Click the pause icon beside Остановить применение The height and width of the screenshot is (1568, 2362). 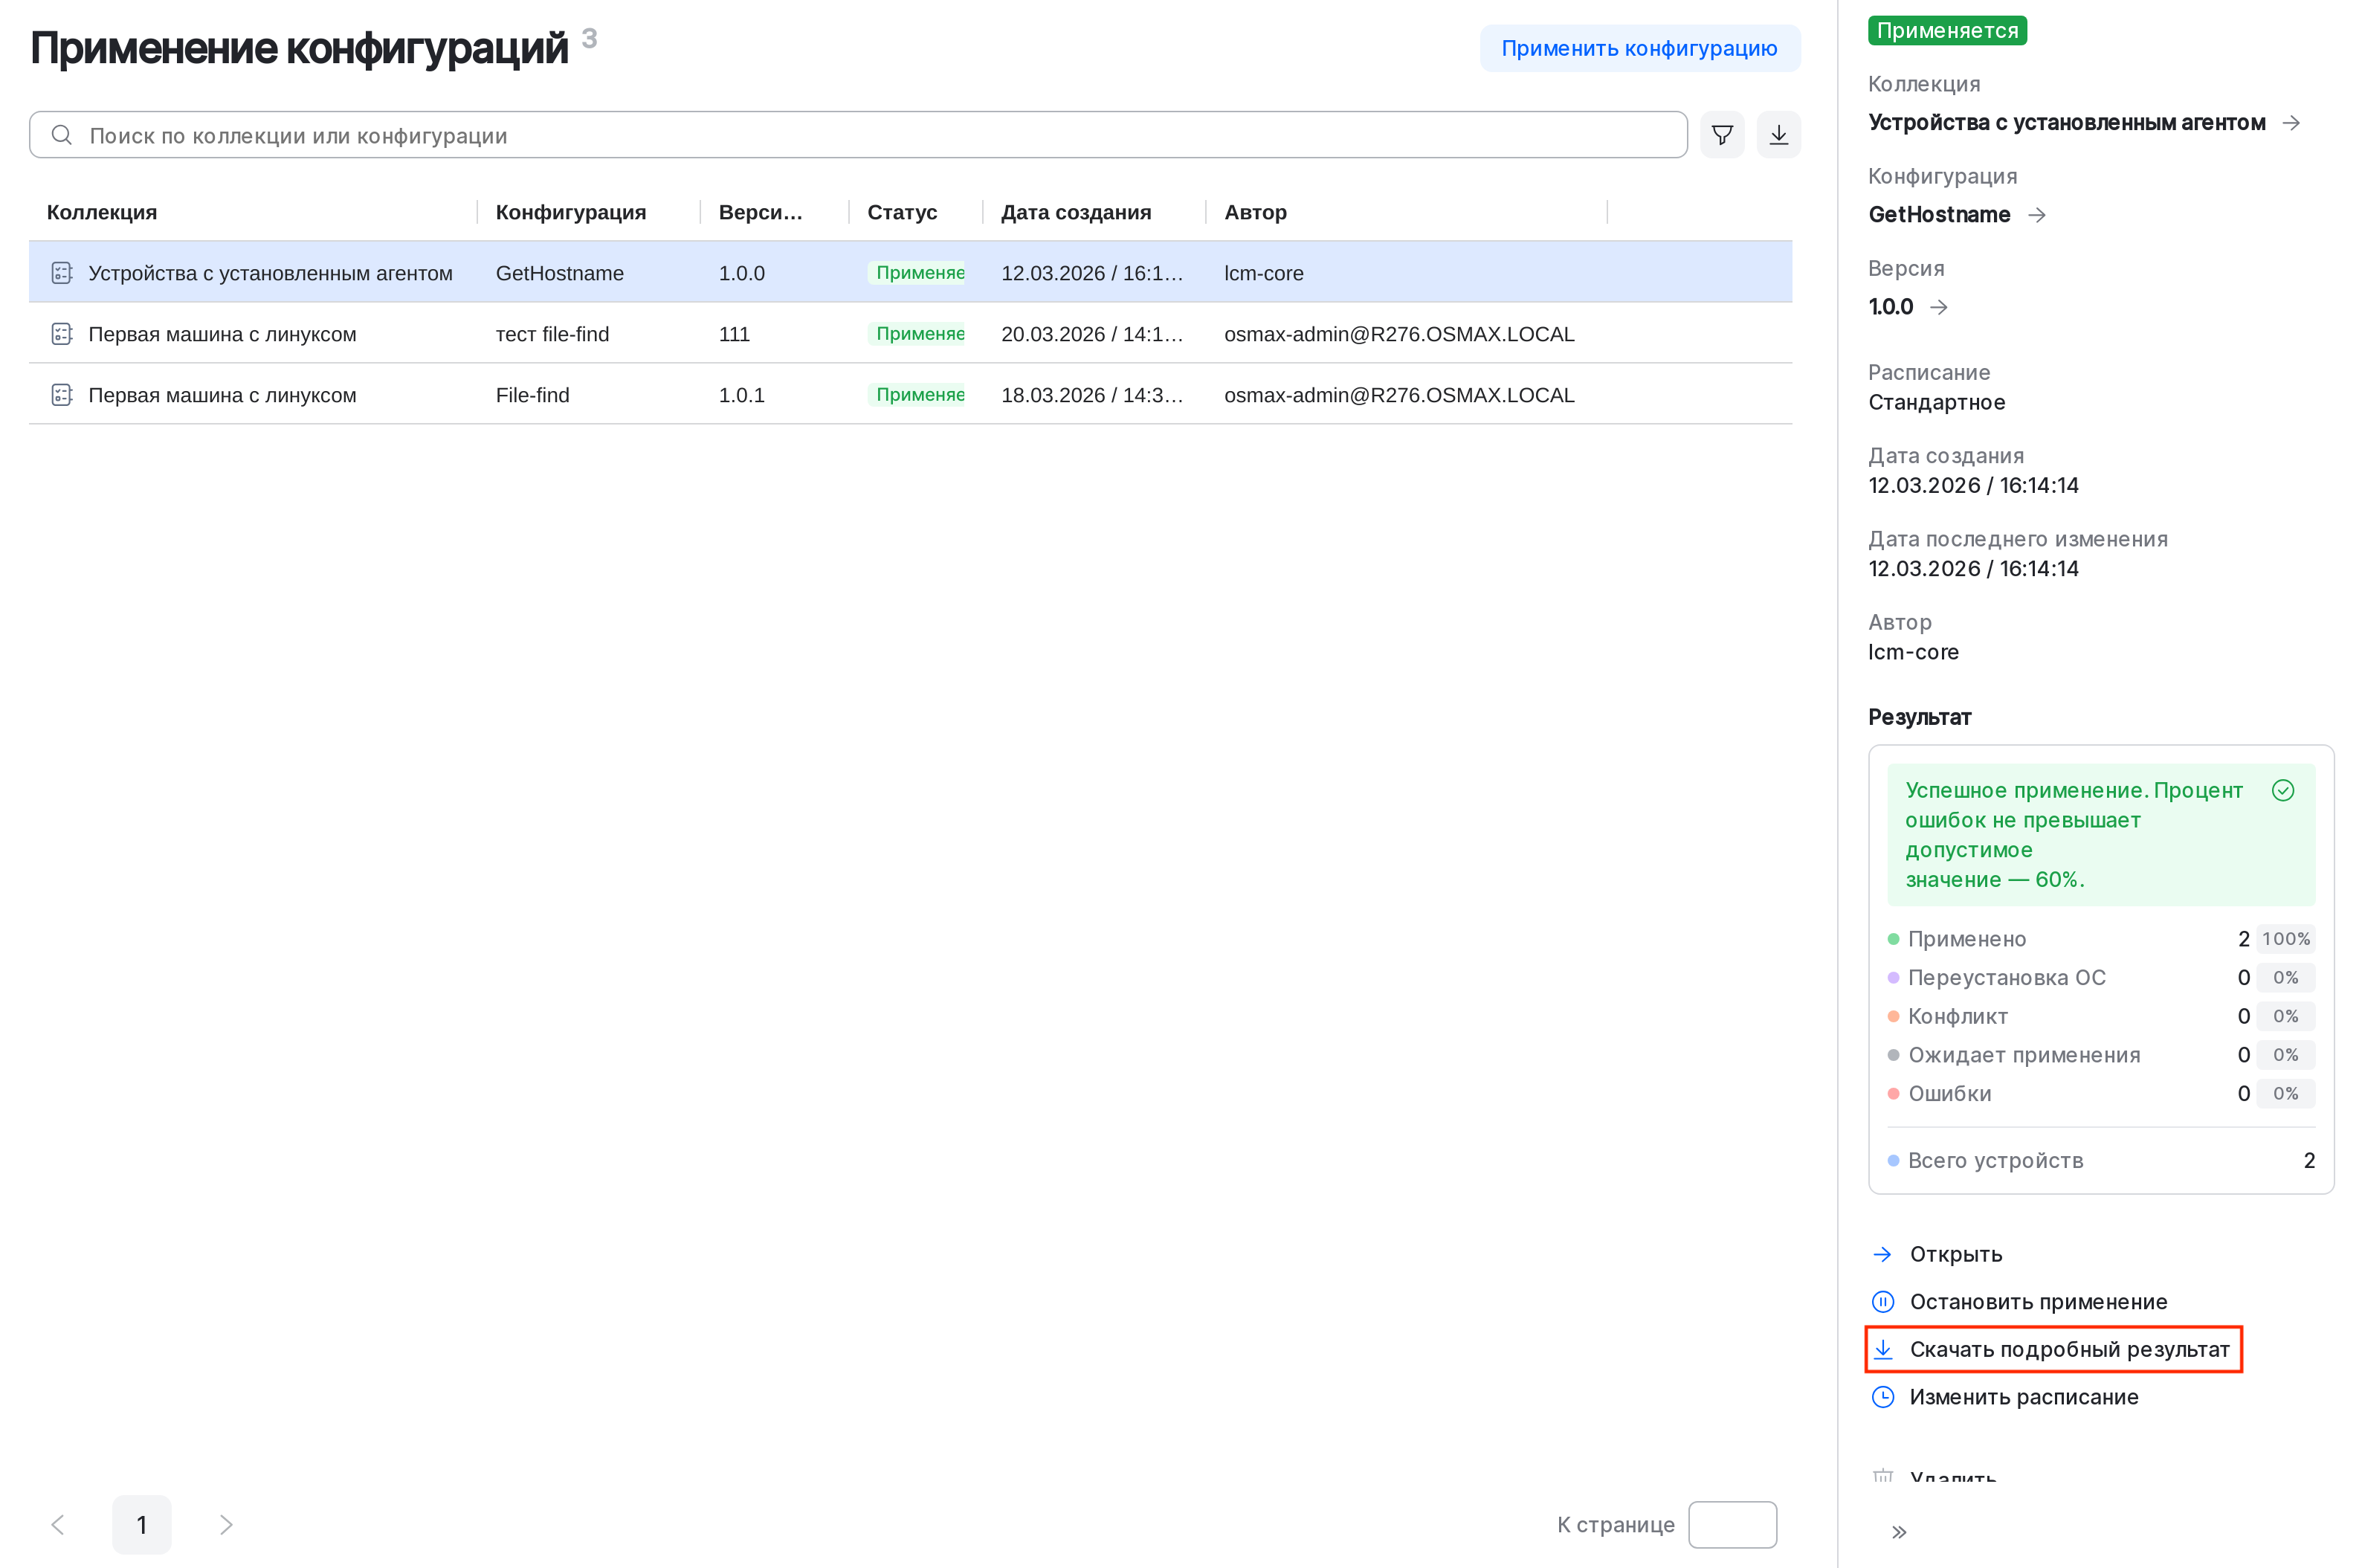coord(1884,1301)
